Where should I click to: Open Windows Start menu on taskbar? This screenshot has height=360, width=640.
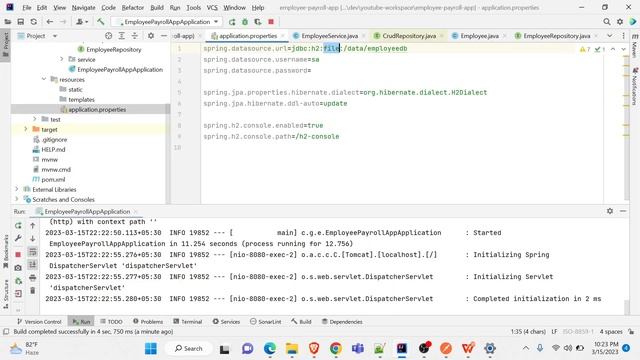click(x=151, y=348)
